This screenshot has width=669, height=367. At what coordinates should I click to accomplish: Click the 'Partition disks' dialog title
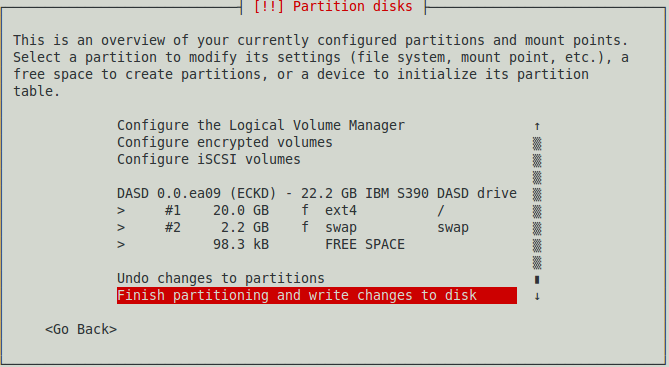click(333, 6)
